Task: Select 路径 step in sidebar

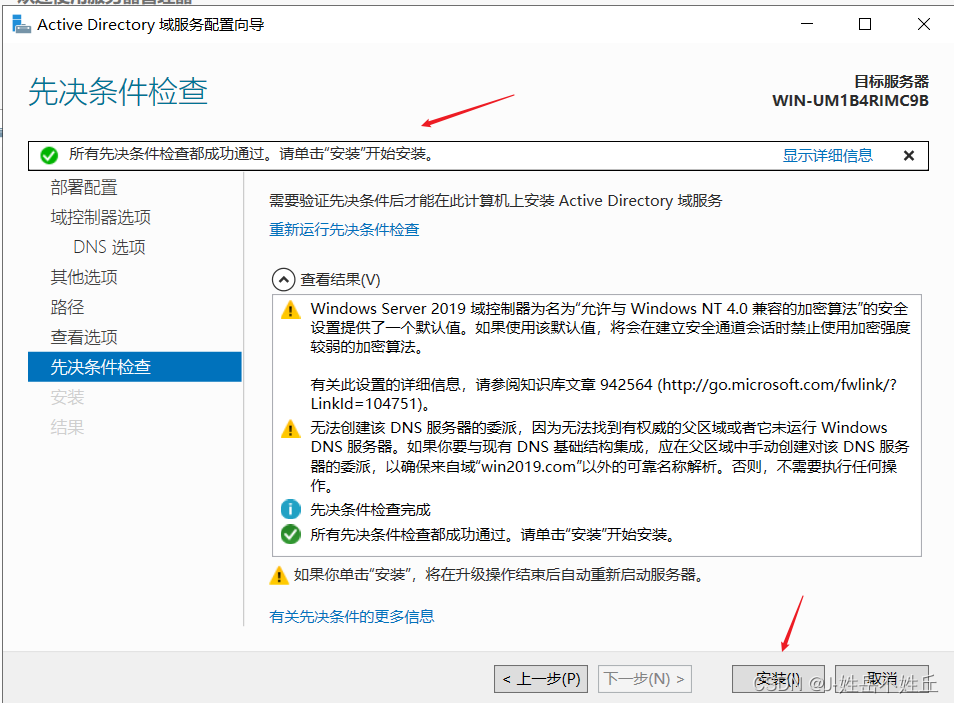Action: click(68, 307)
